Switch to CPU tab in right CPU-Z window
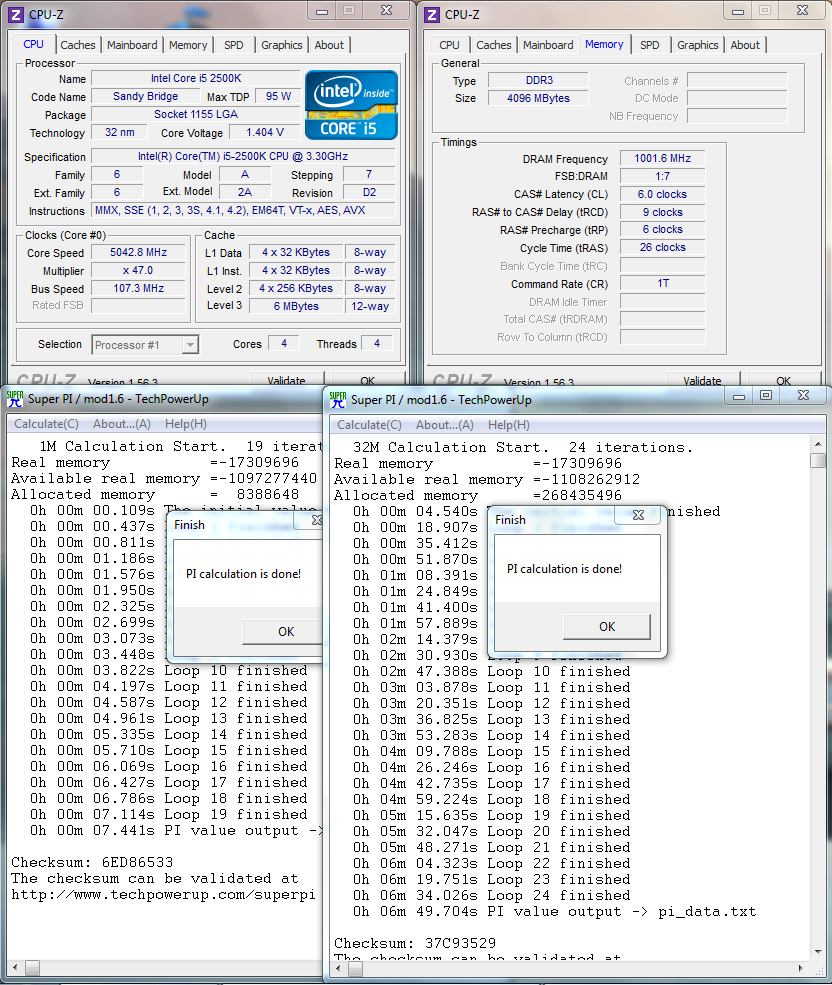 (449, 45)
